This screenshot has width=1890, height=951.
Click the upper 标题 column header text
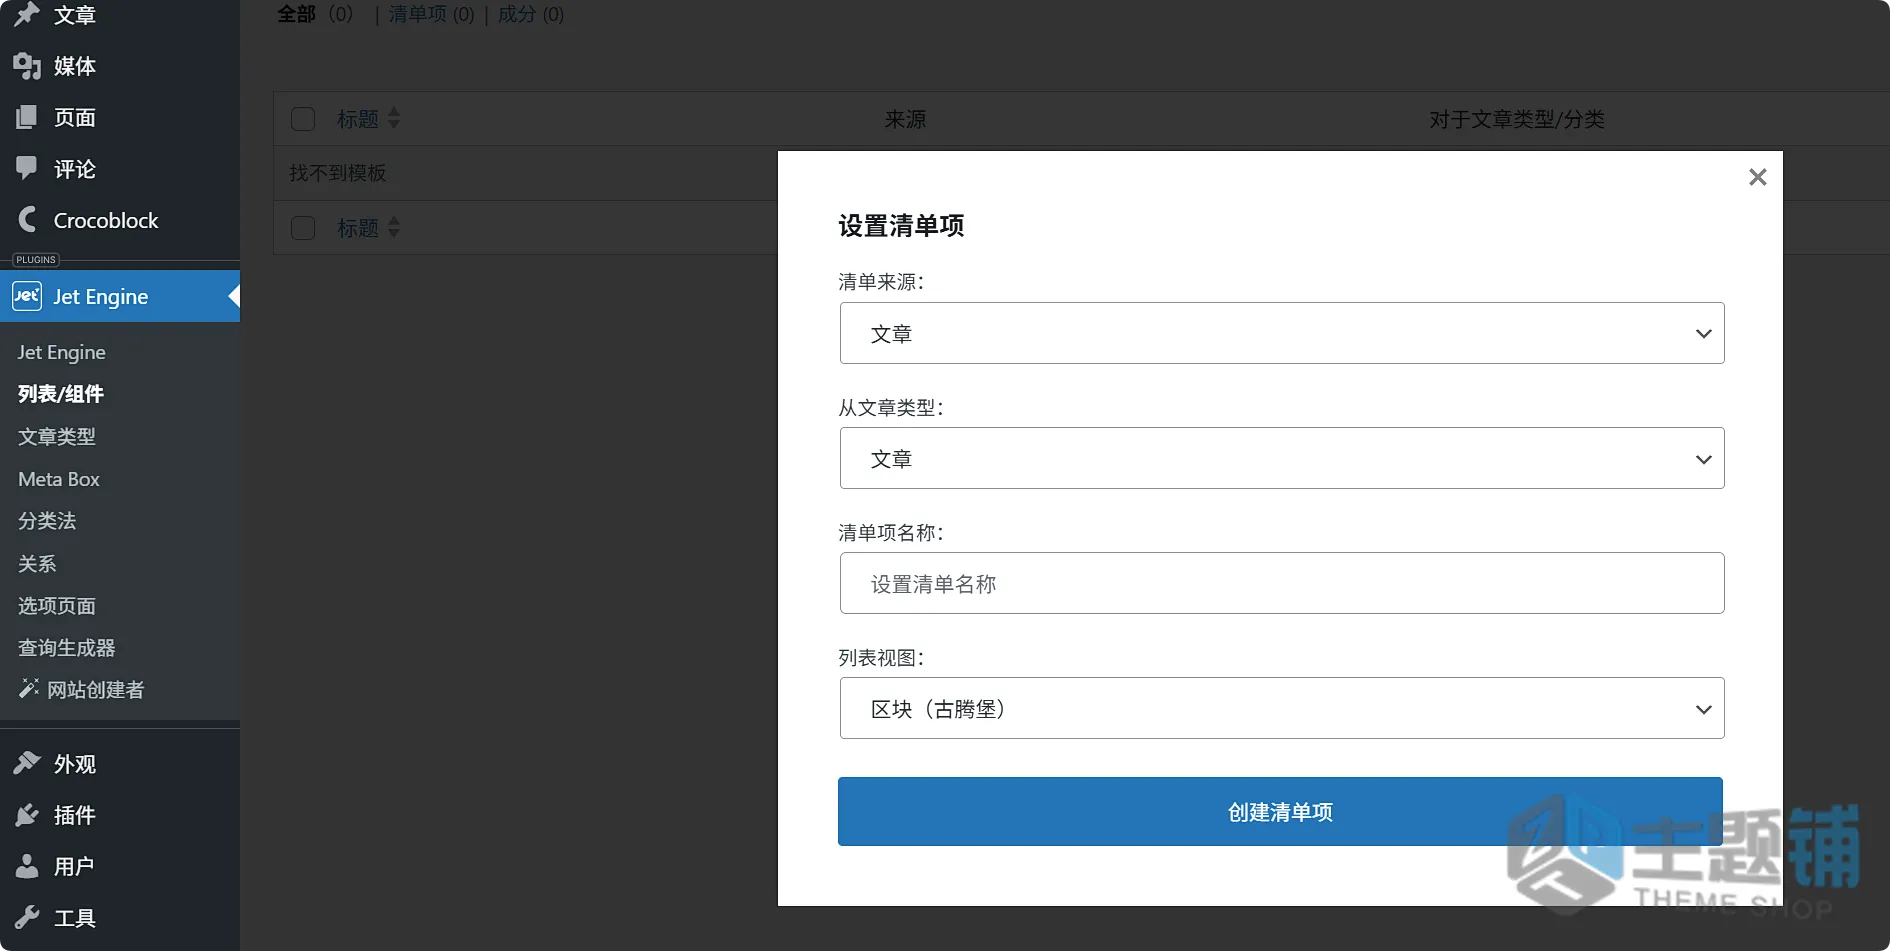[x=358, y=119]
